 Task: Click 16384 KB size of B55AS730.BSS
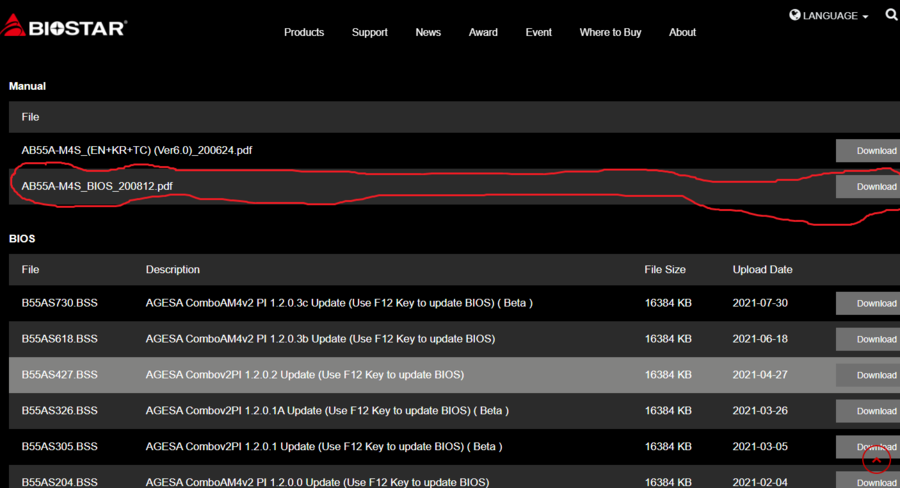click(x=668, y=303)
